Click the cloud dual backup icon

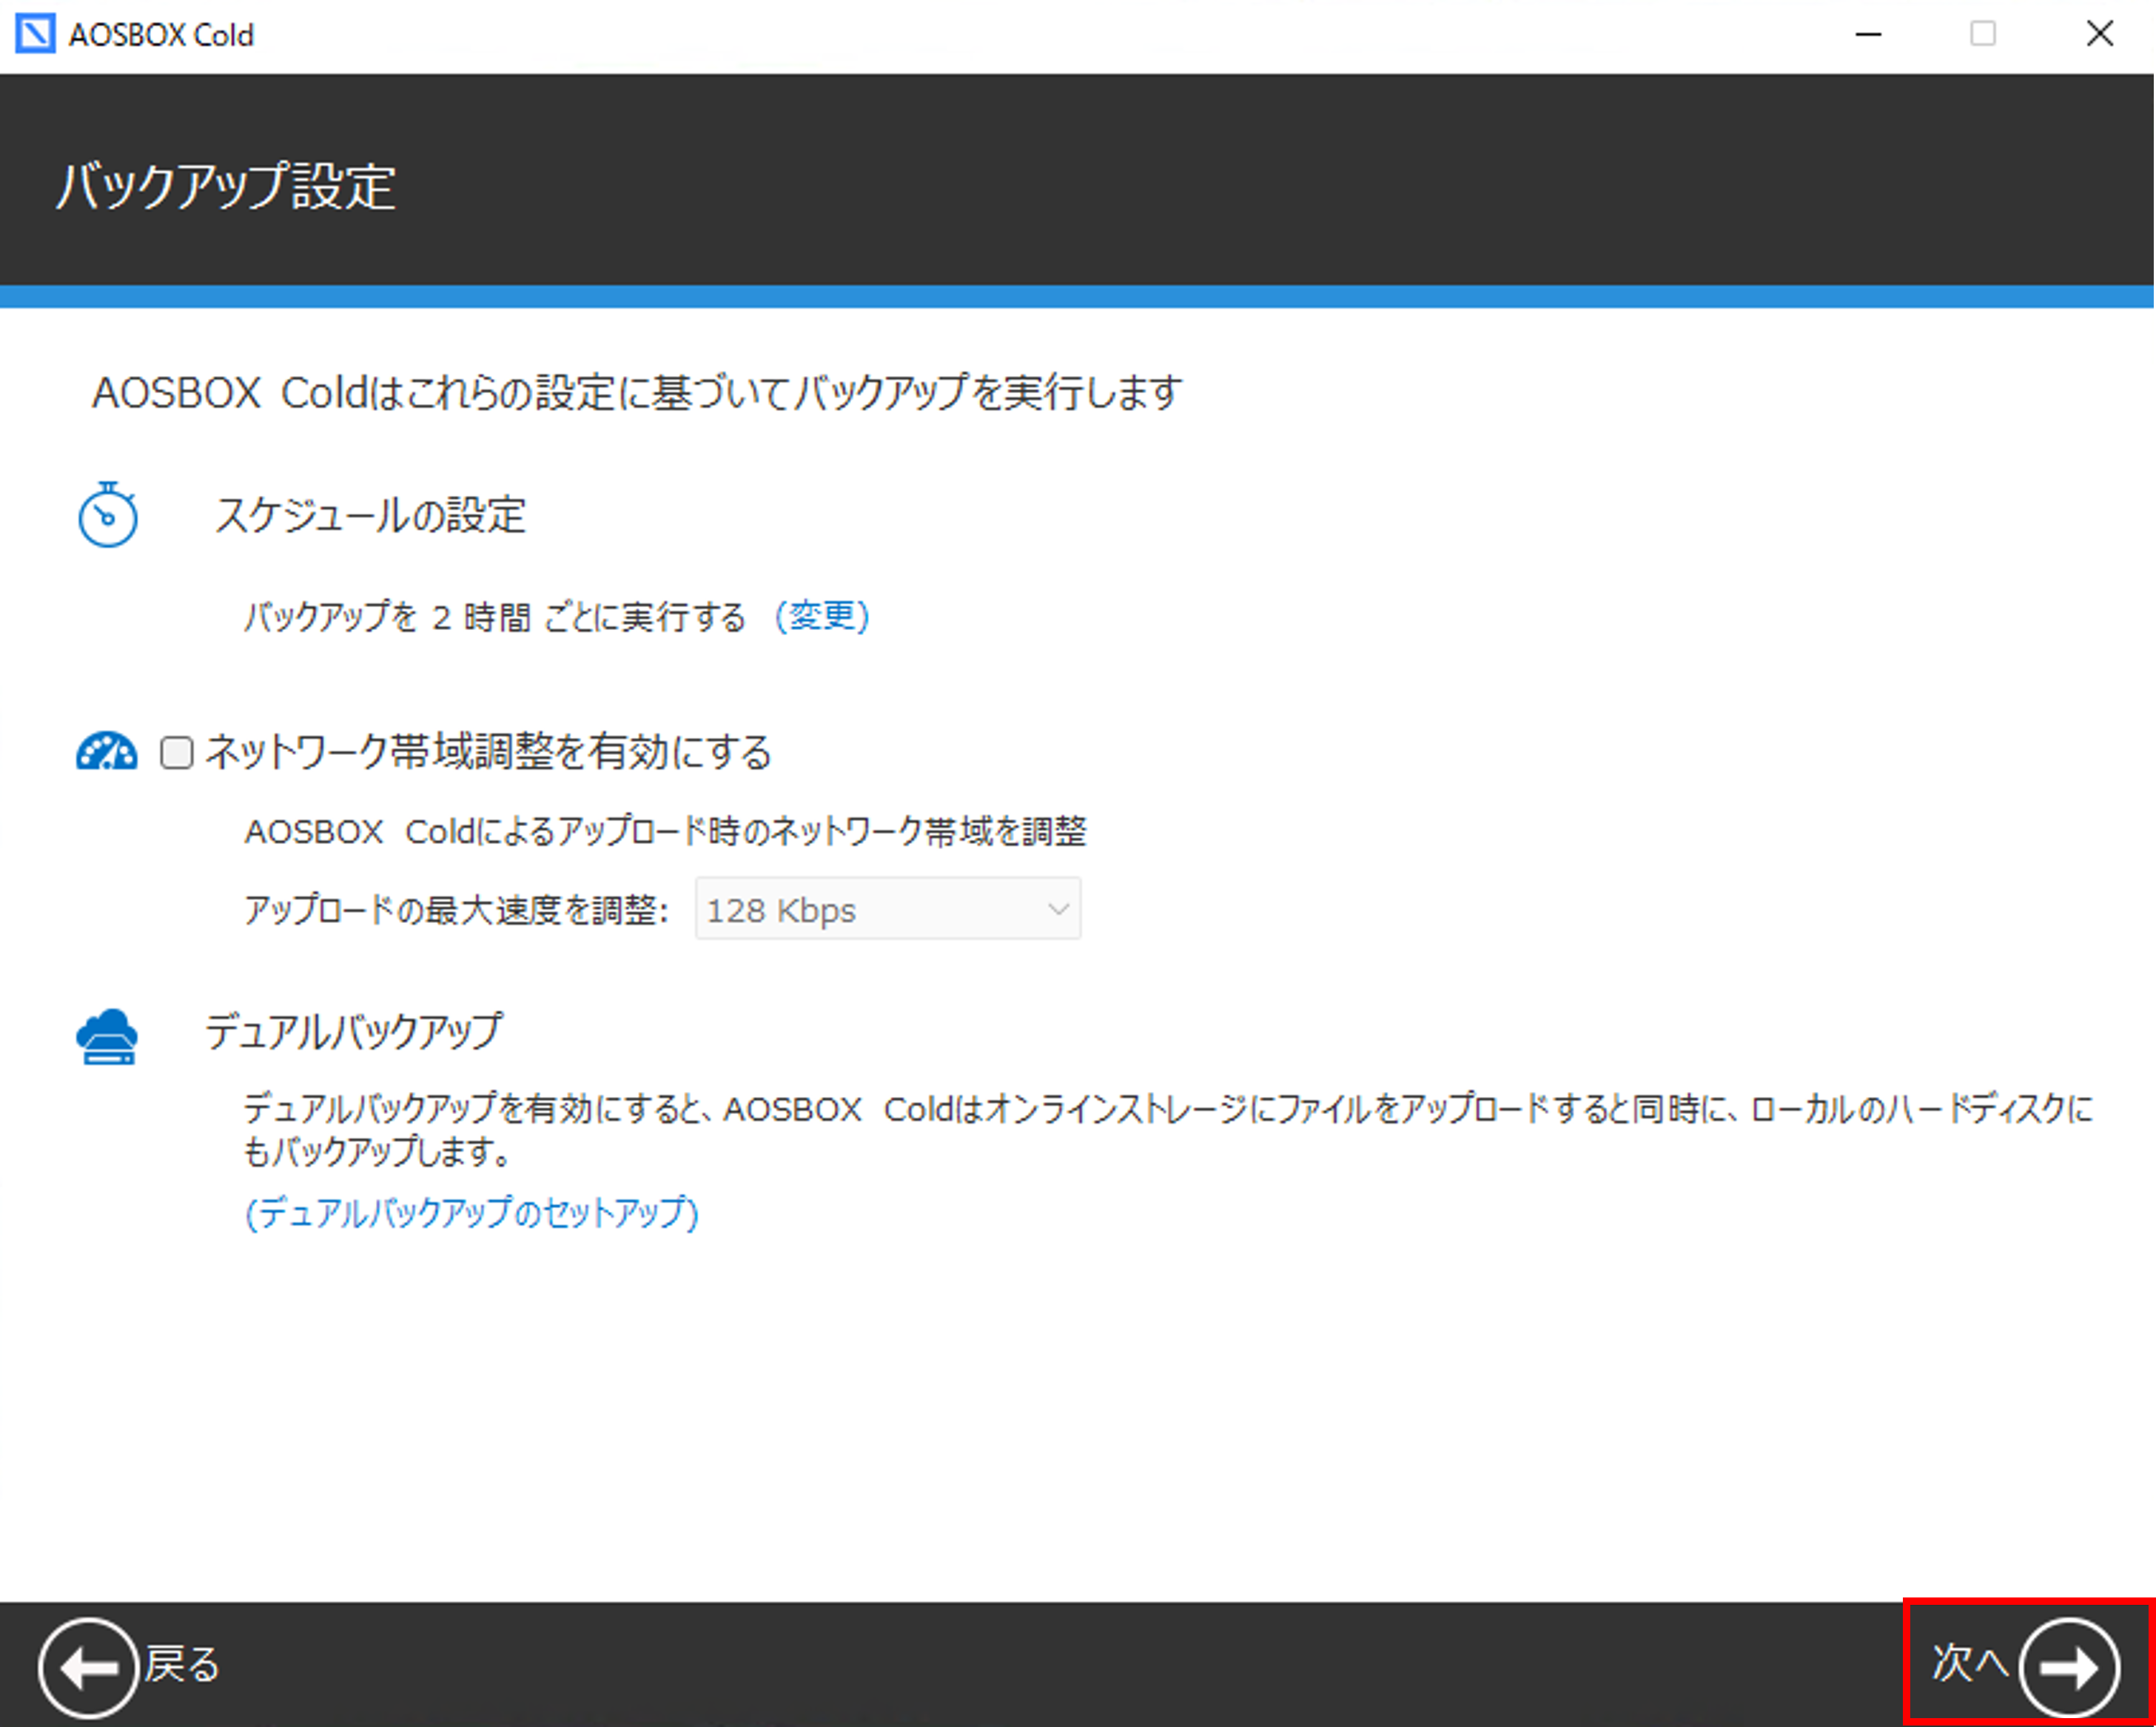(107, 1037)
